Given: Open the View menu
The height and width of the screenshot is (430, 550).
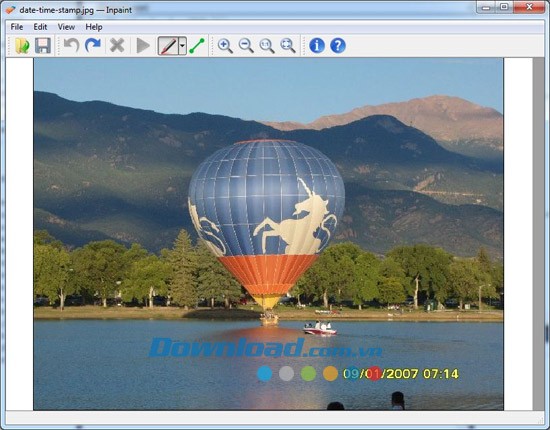Looking at the screenshot, I should [x=66, y=27].
